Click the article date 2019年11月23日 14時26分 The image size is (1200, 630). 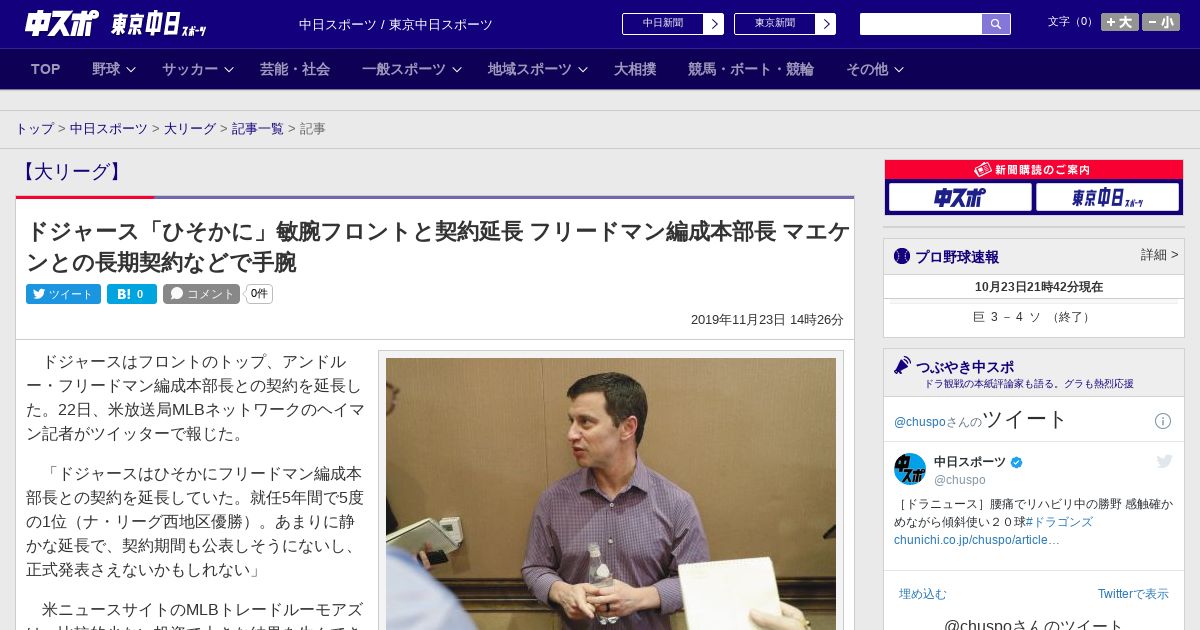coord(767,320)
